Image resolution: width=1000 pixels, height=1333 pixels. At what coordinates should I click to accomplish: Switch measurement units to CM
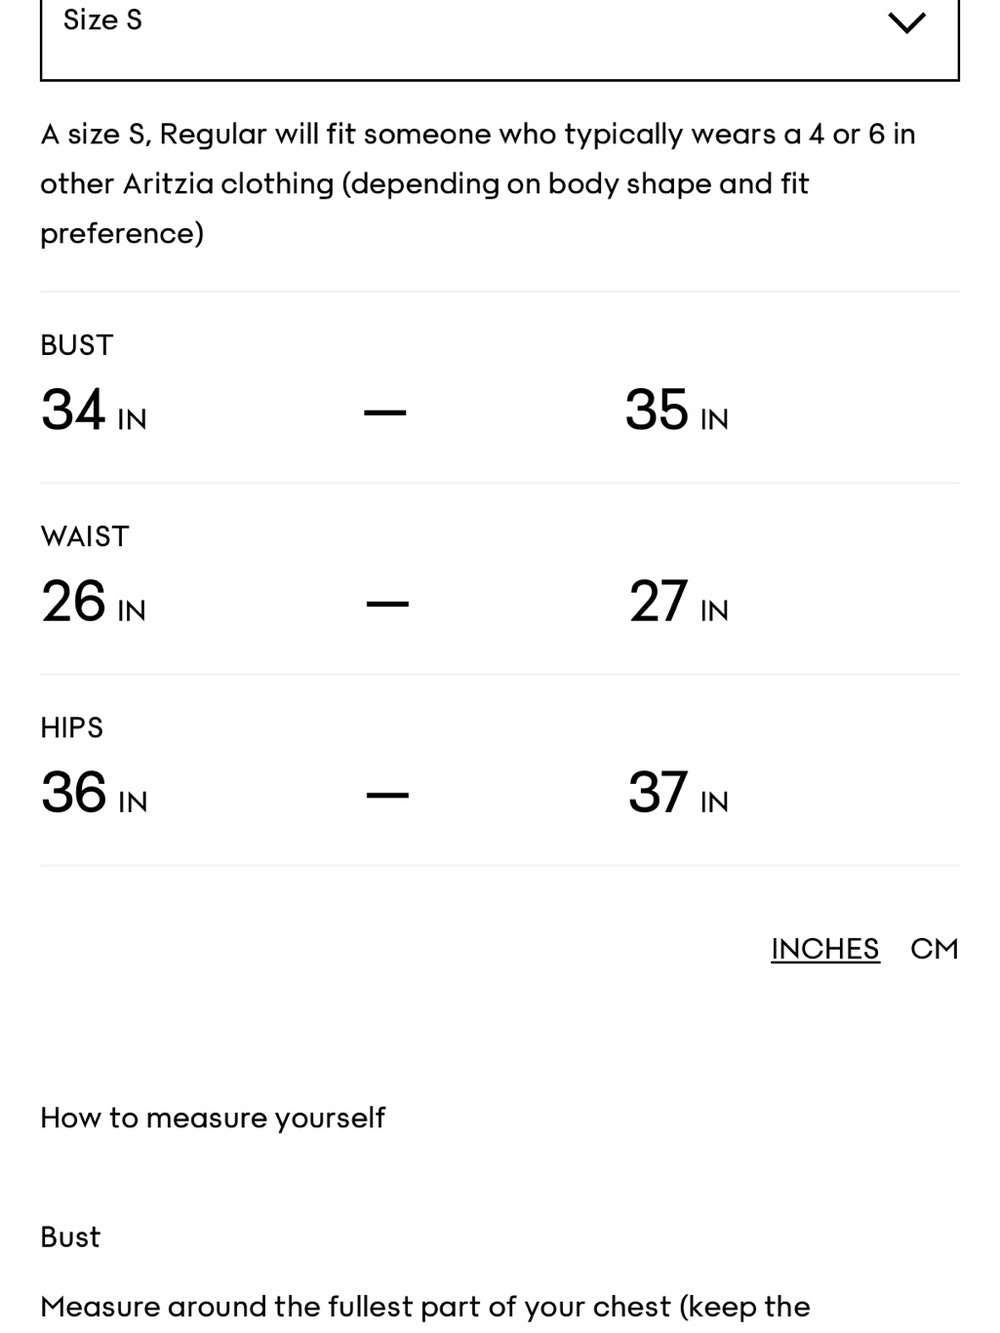[934, 948]
